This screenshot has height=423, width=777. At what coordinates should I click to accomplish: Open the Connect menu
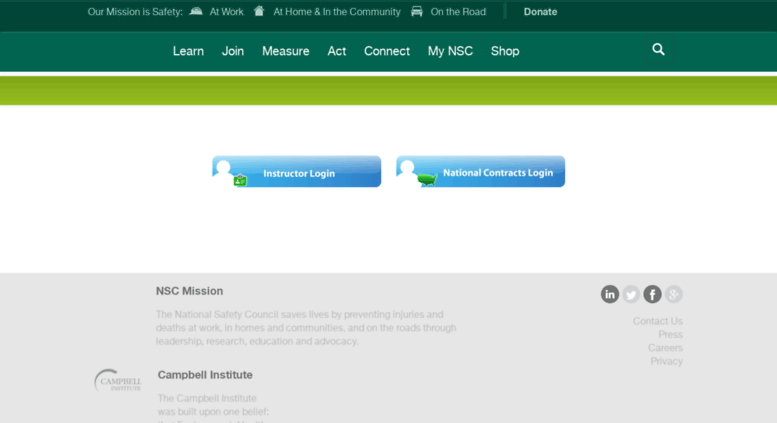(x=387, y=51)
